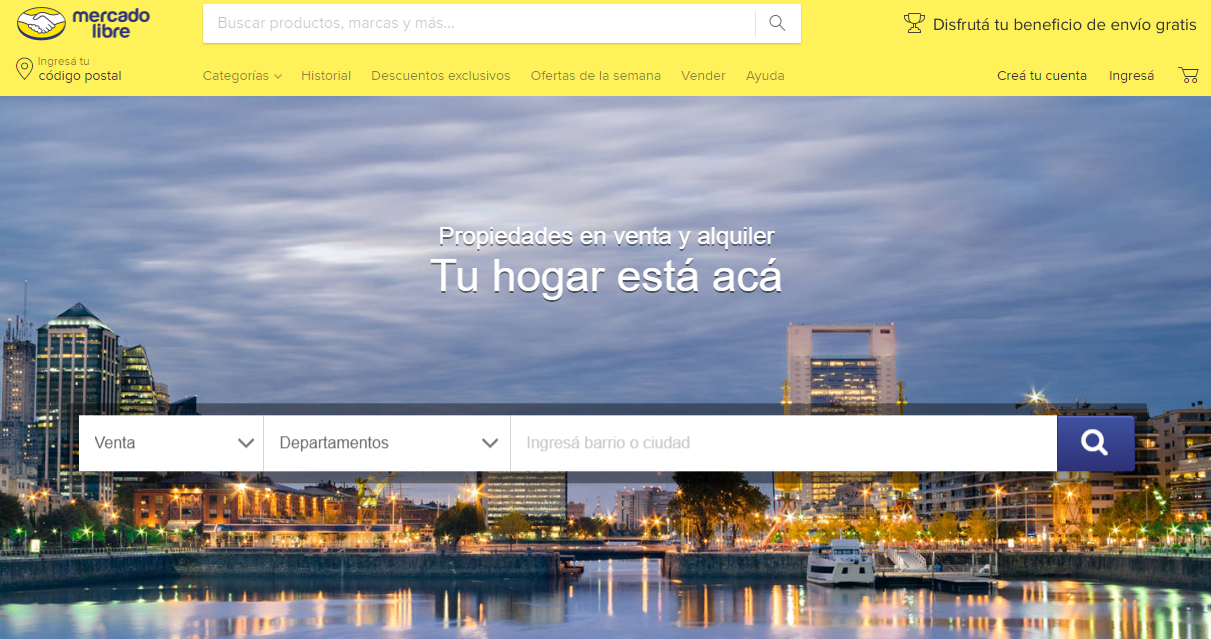The height and width of the screenshot is (639, 1211).
Task: Open the Ayuda page
Action: (765, 75)
